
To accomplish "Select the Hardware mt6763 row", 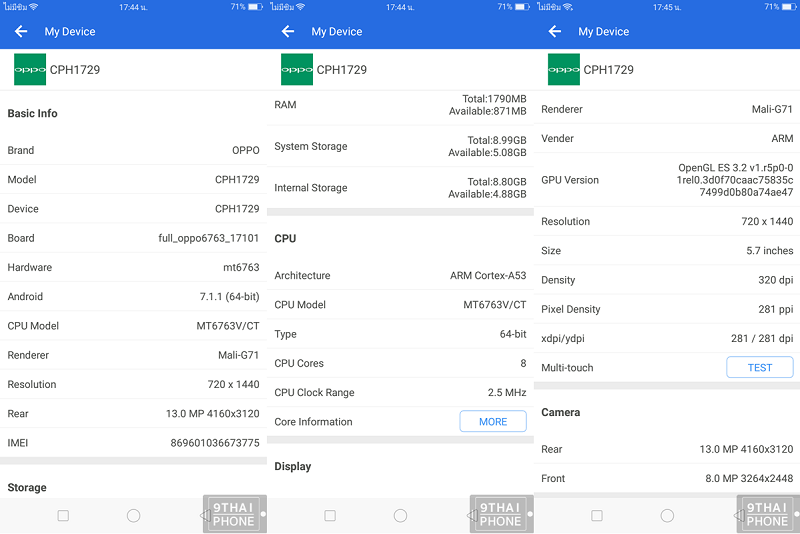I will [x=133, y=267].
